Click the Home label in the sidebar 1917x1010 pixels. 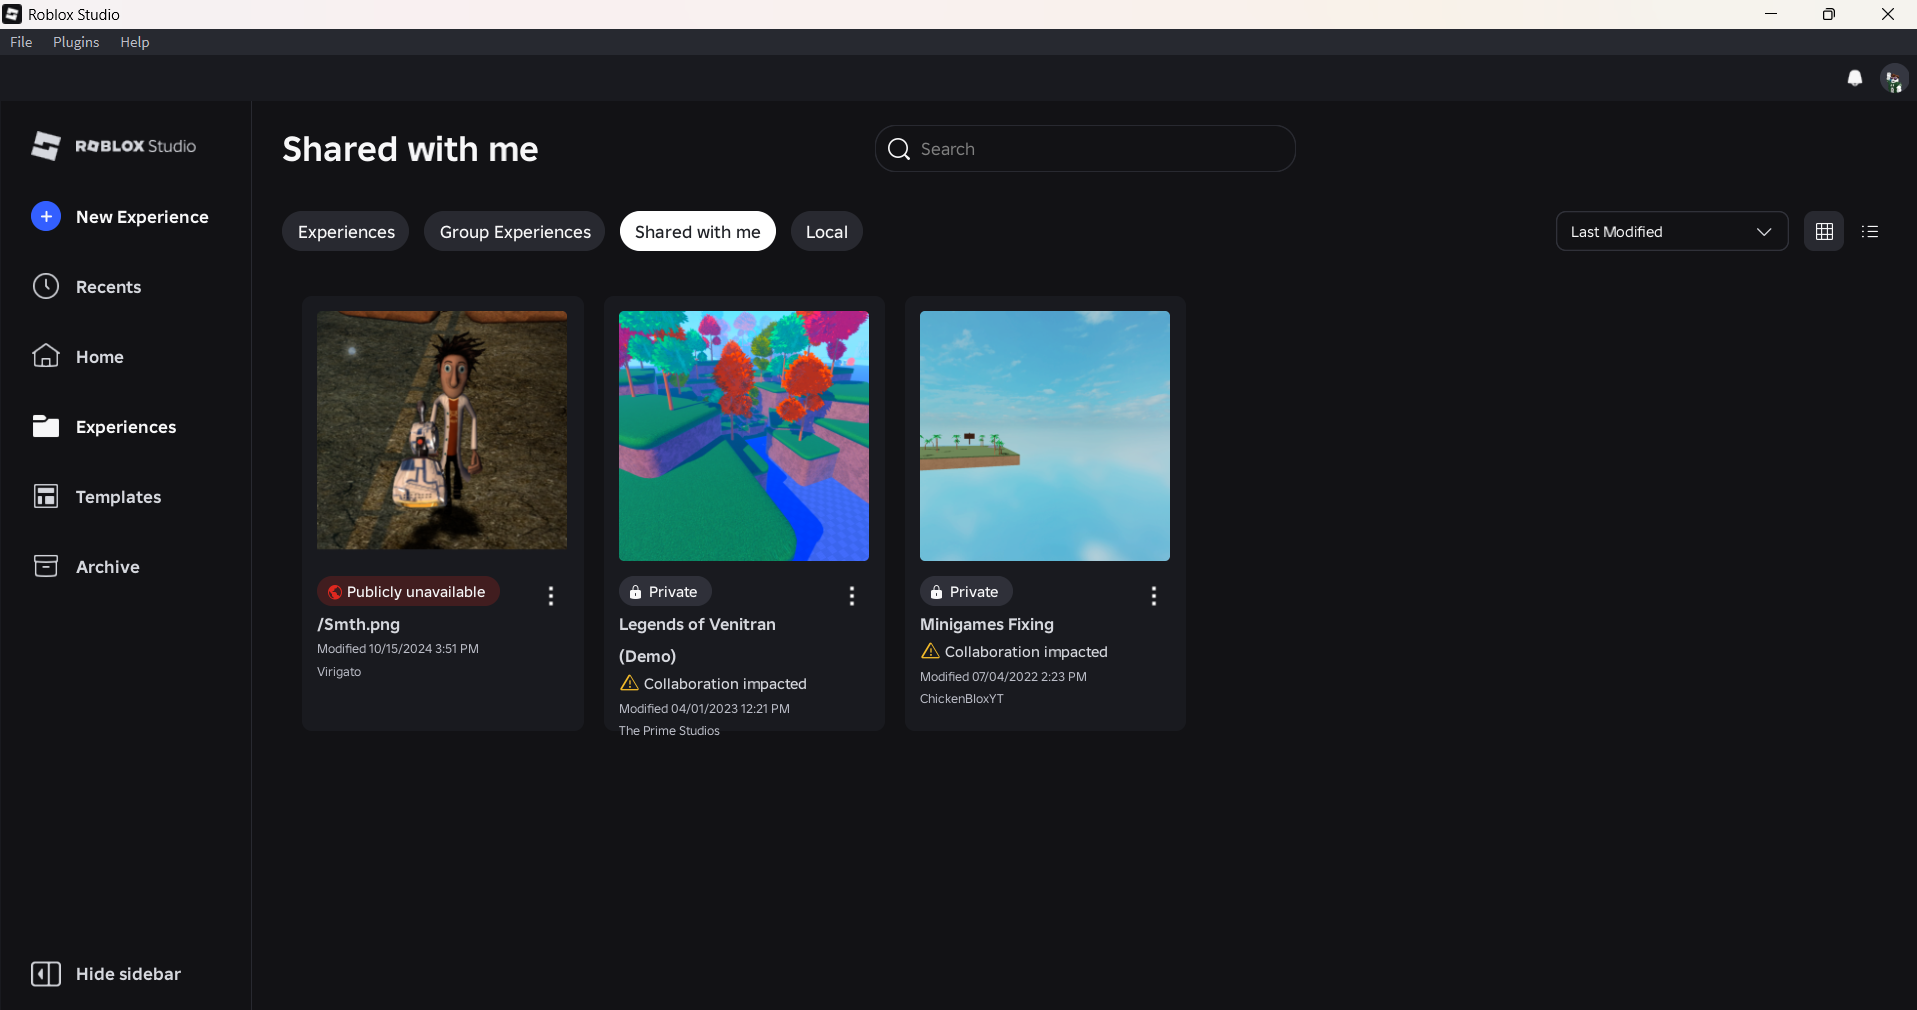(100, 357)
